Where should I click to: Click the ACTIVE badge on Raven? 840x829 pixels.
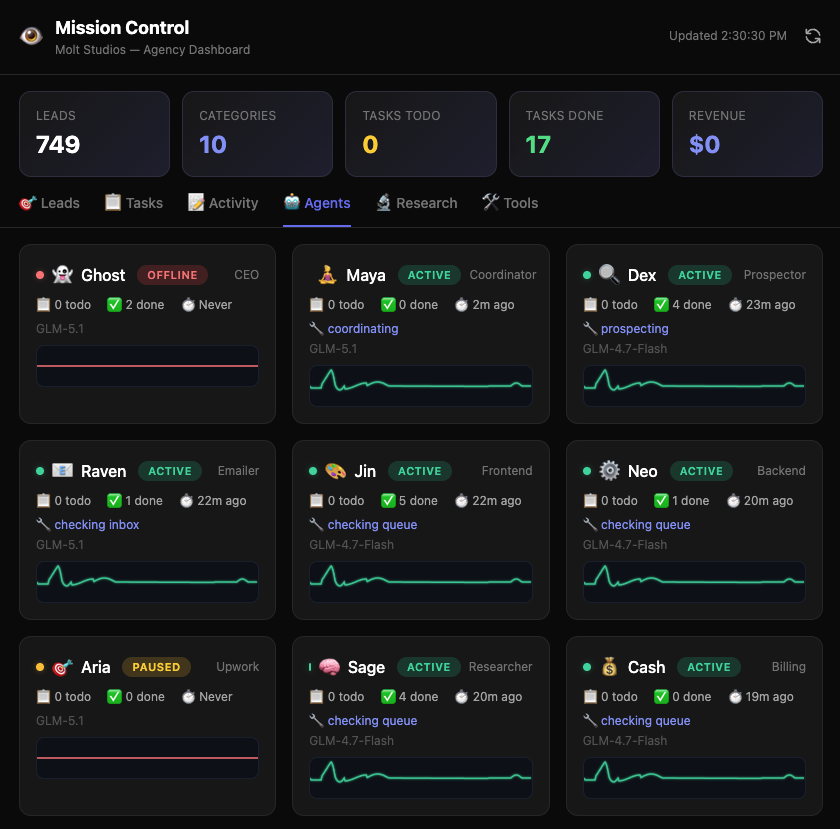pyautogui.click(x=170, y=471)
